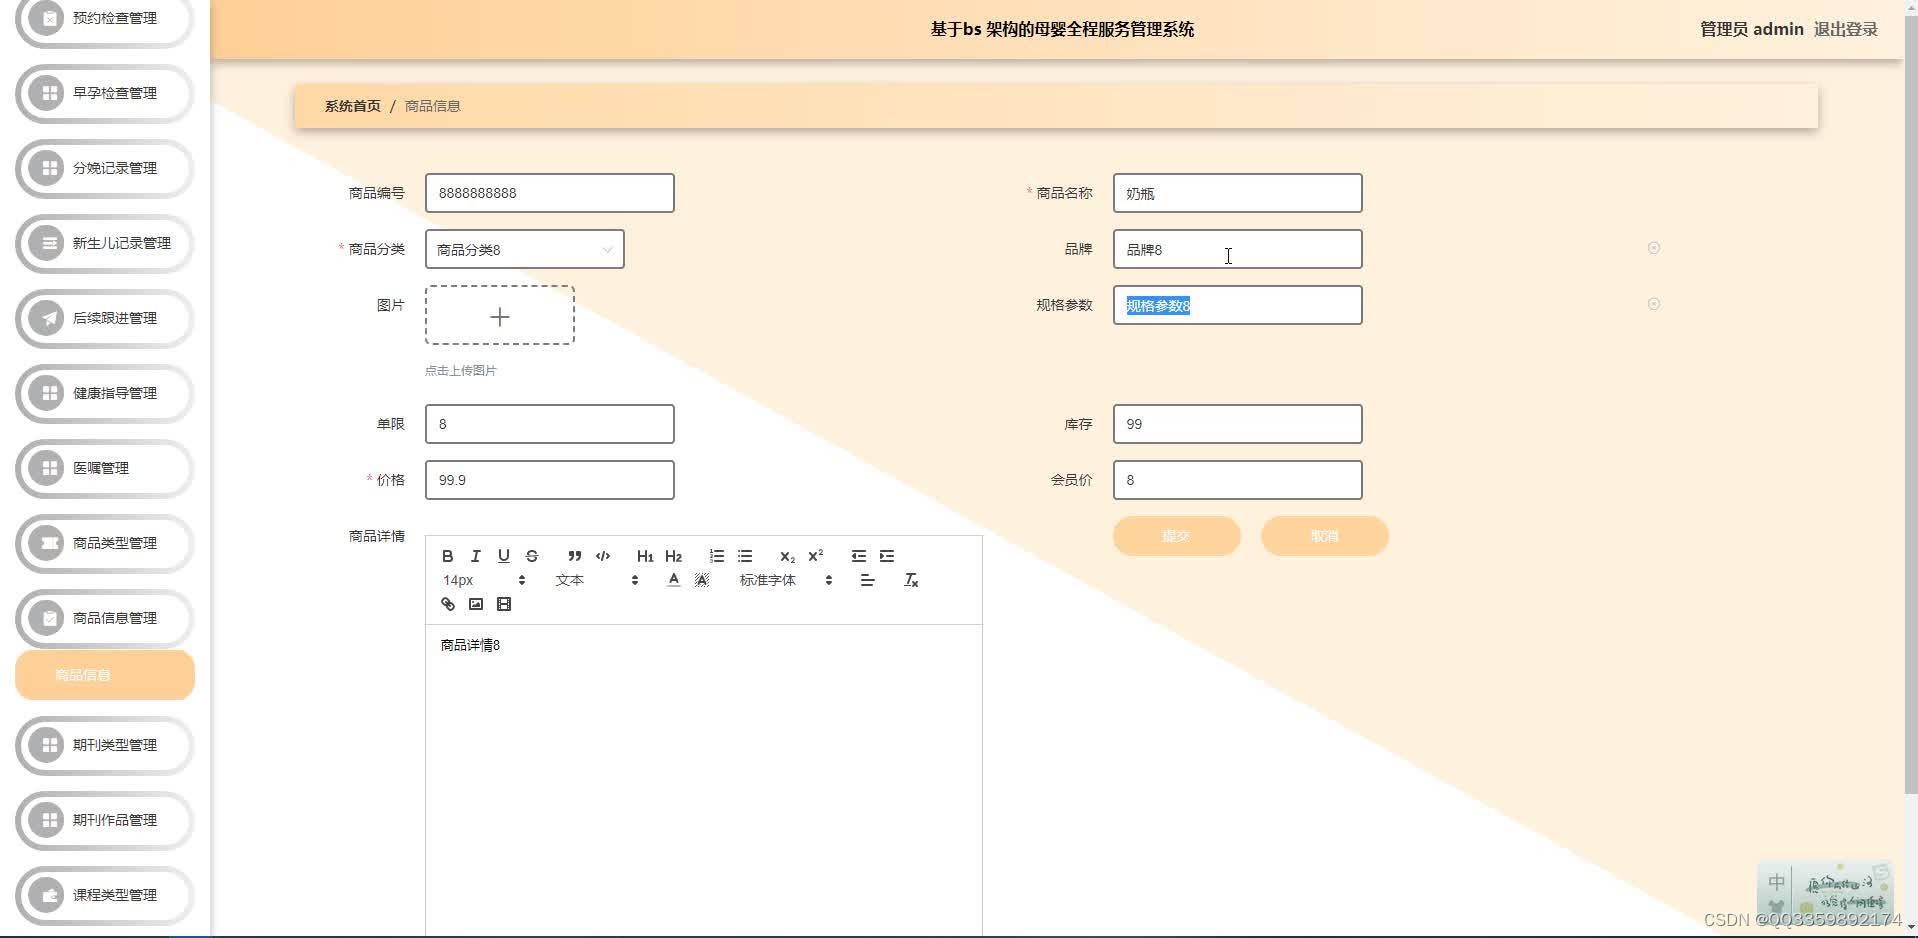Open 医嘱管理 in the sidebar
Viewport: 1918px width, 938px height.
[x=105, y=468]
